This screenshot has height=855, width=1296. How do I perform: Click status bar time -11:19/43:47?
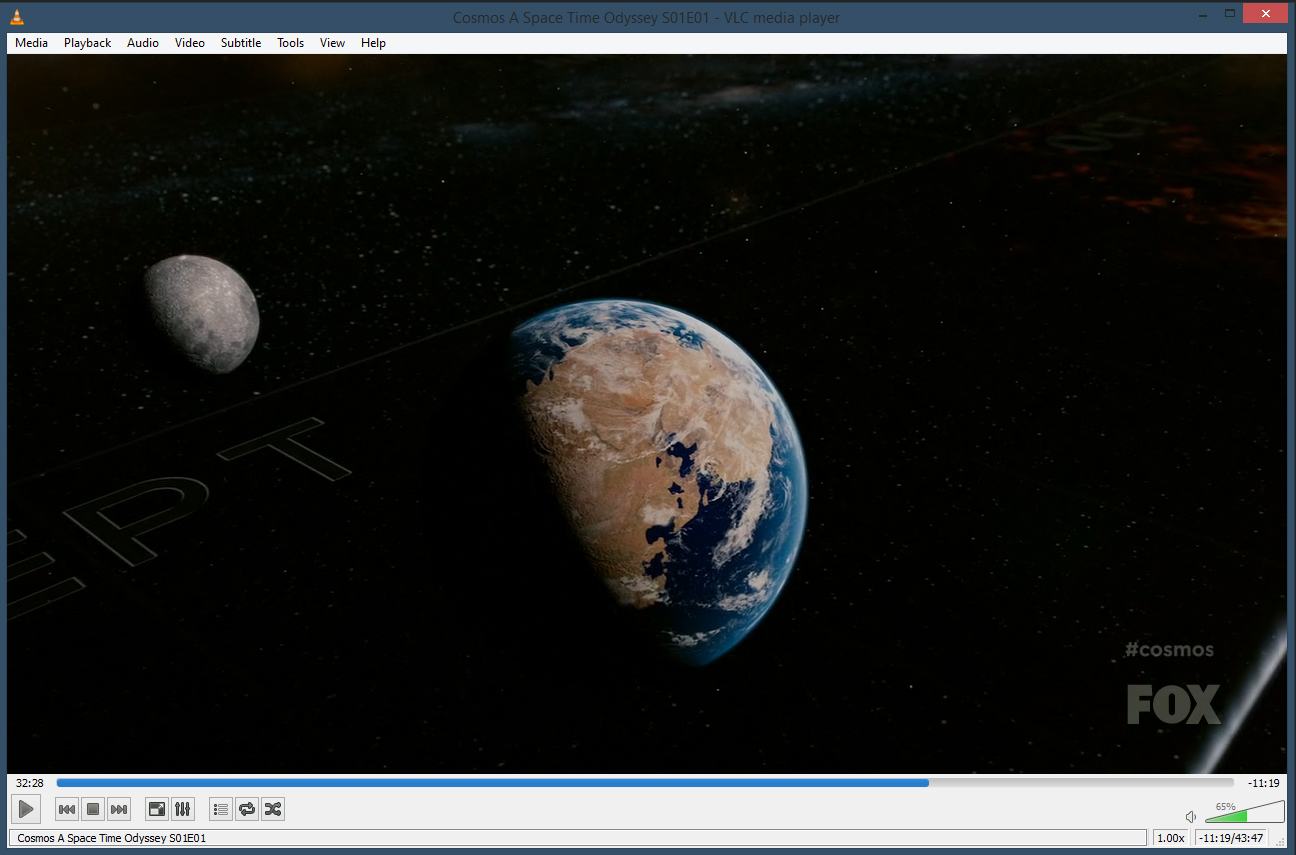click(1231, 838)
